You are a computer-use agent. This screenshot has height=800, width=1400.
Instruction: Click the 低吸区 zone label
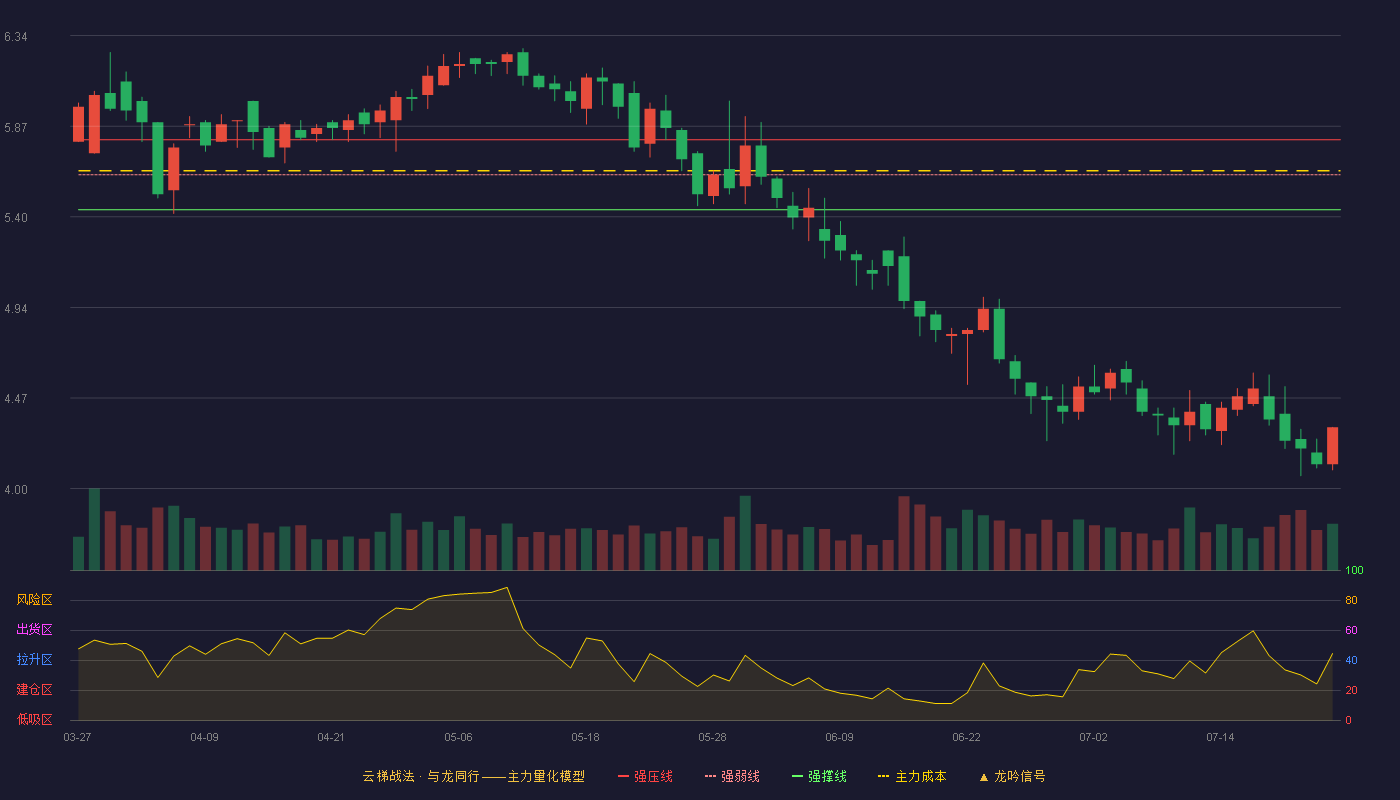tap(34, 719)
